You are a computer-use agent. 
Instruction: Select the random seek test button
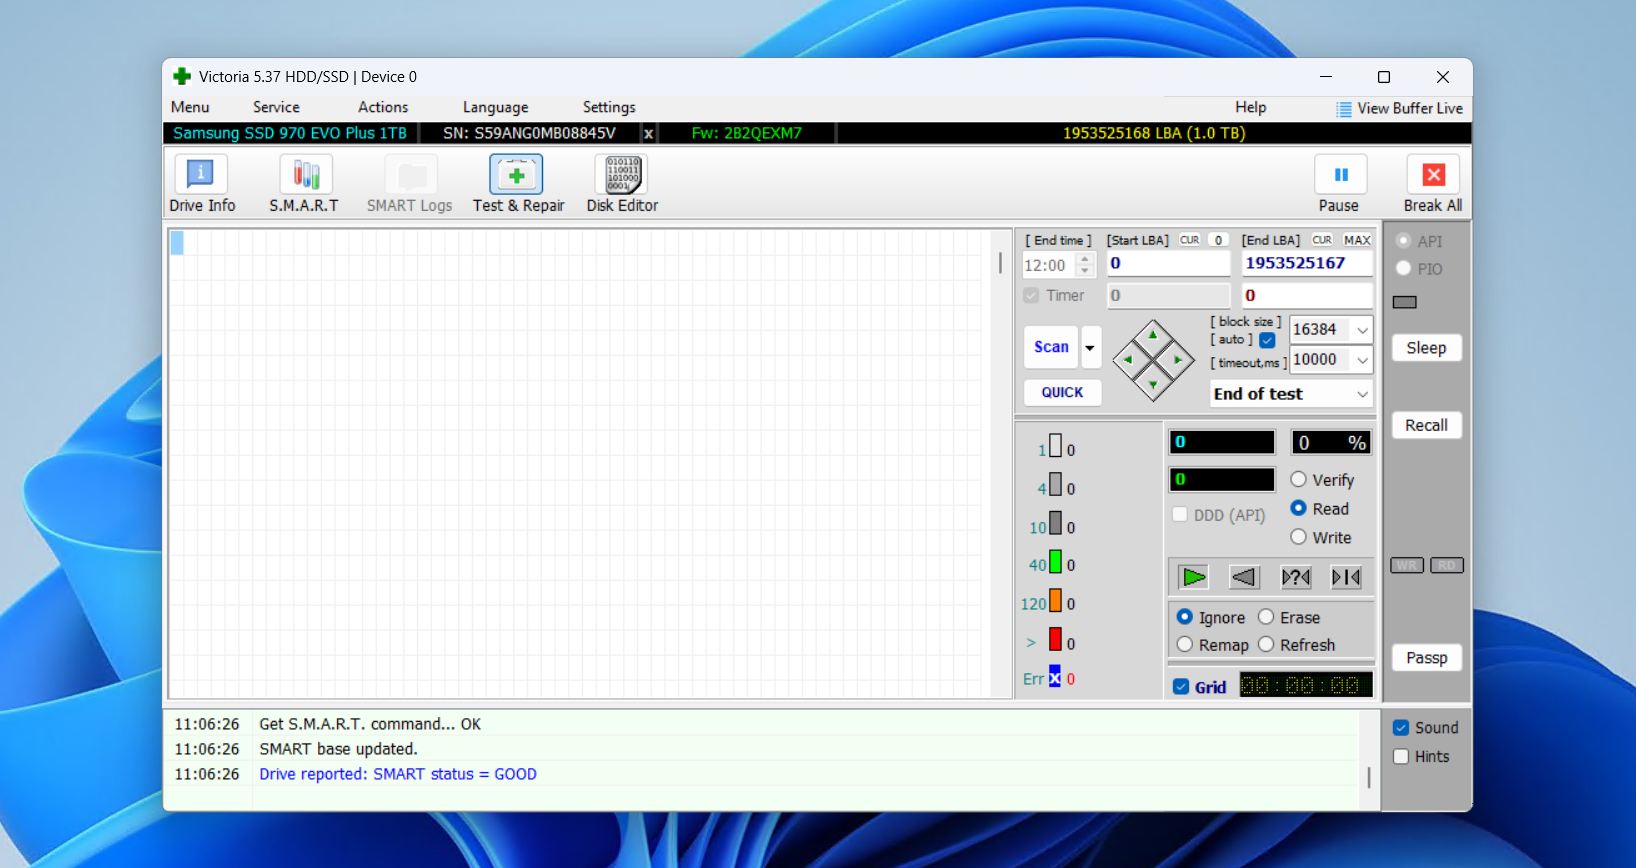point(1296,577)
